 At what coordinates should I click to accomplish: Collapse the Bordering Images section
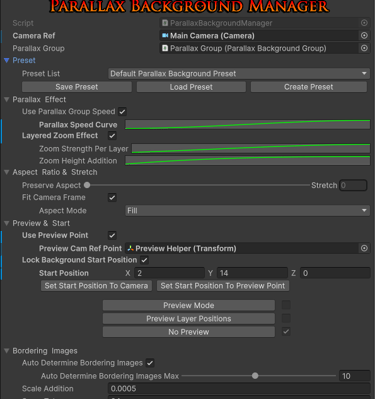[6, 351]
